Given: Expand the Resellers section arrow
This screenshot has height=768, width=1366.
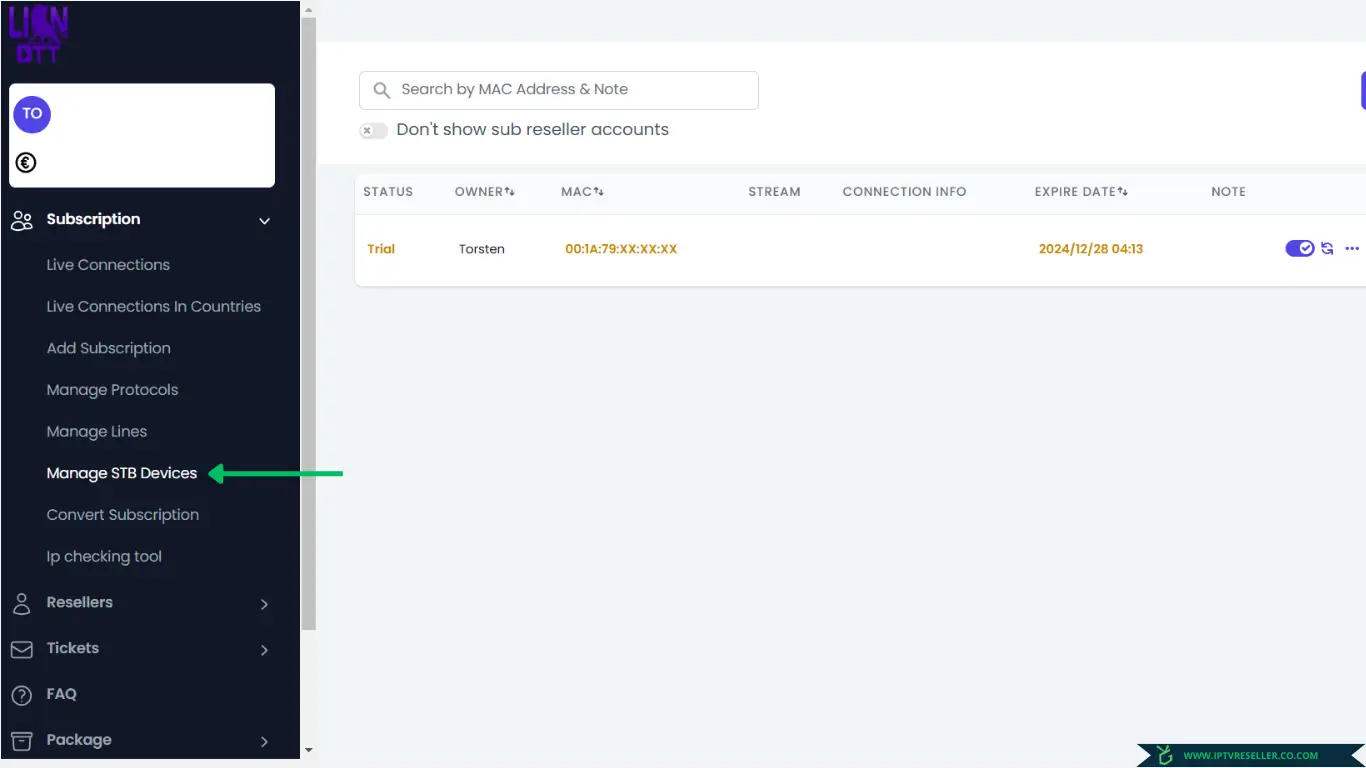Looking at the screenshot, I should coord(264,604).
